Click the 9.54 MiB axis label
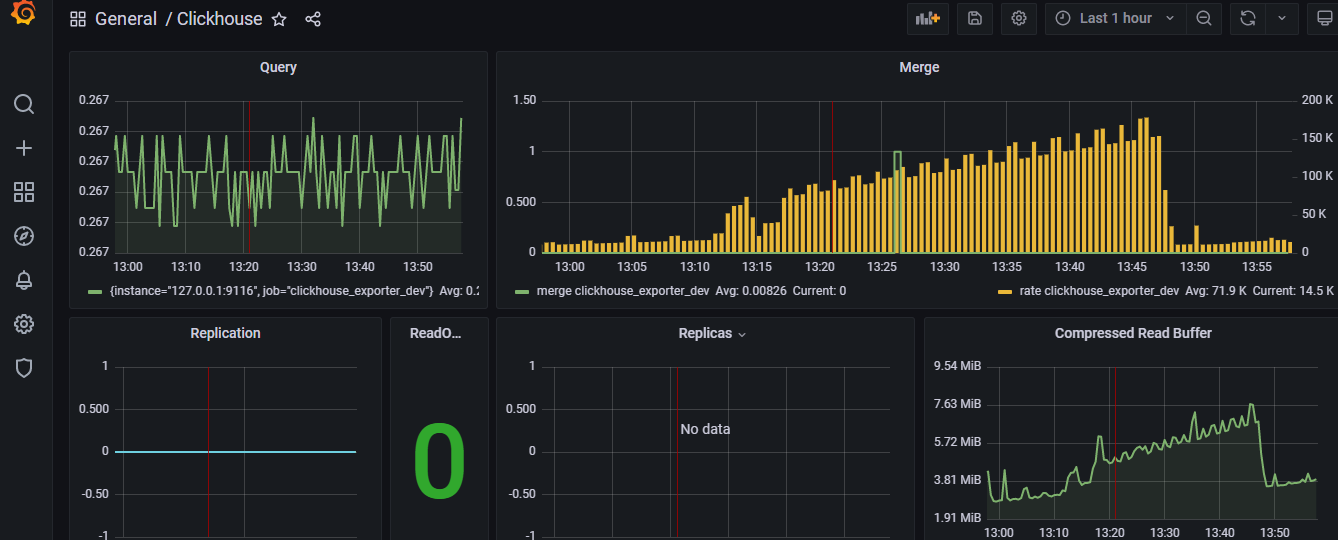Screen dimensions: 1338x540 (x=957, y=366)
